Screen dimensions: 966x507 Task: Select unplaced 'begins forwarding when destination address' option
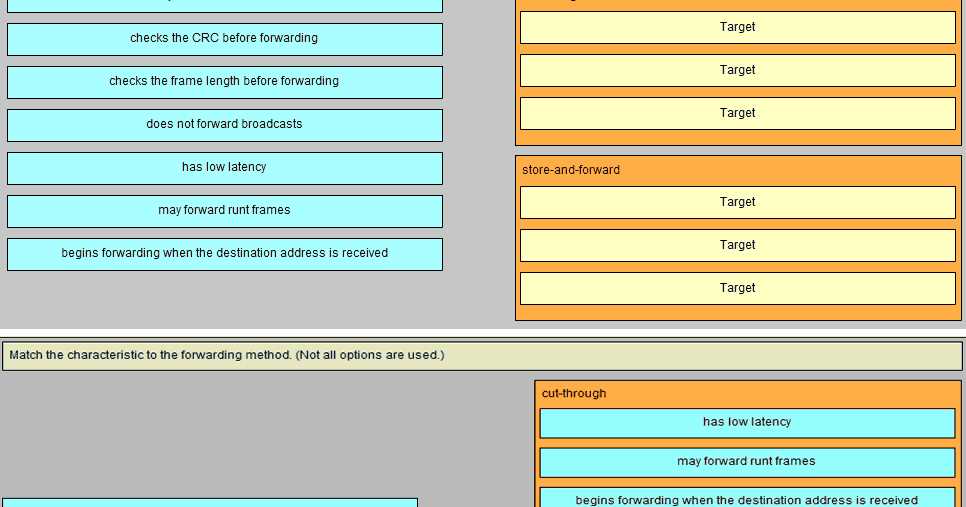point(225,254)
